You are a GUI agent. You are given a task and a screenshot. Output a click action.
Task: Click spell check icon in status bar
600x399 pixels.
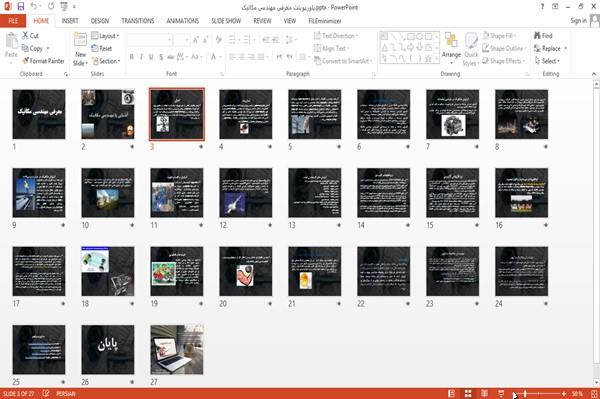point(46,393)
